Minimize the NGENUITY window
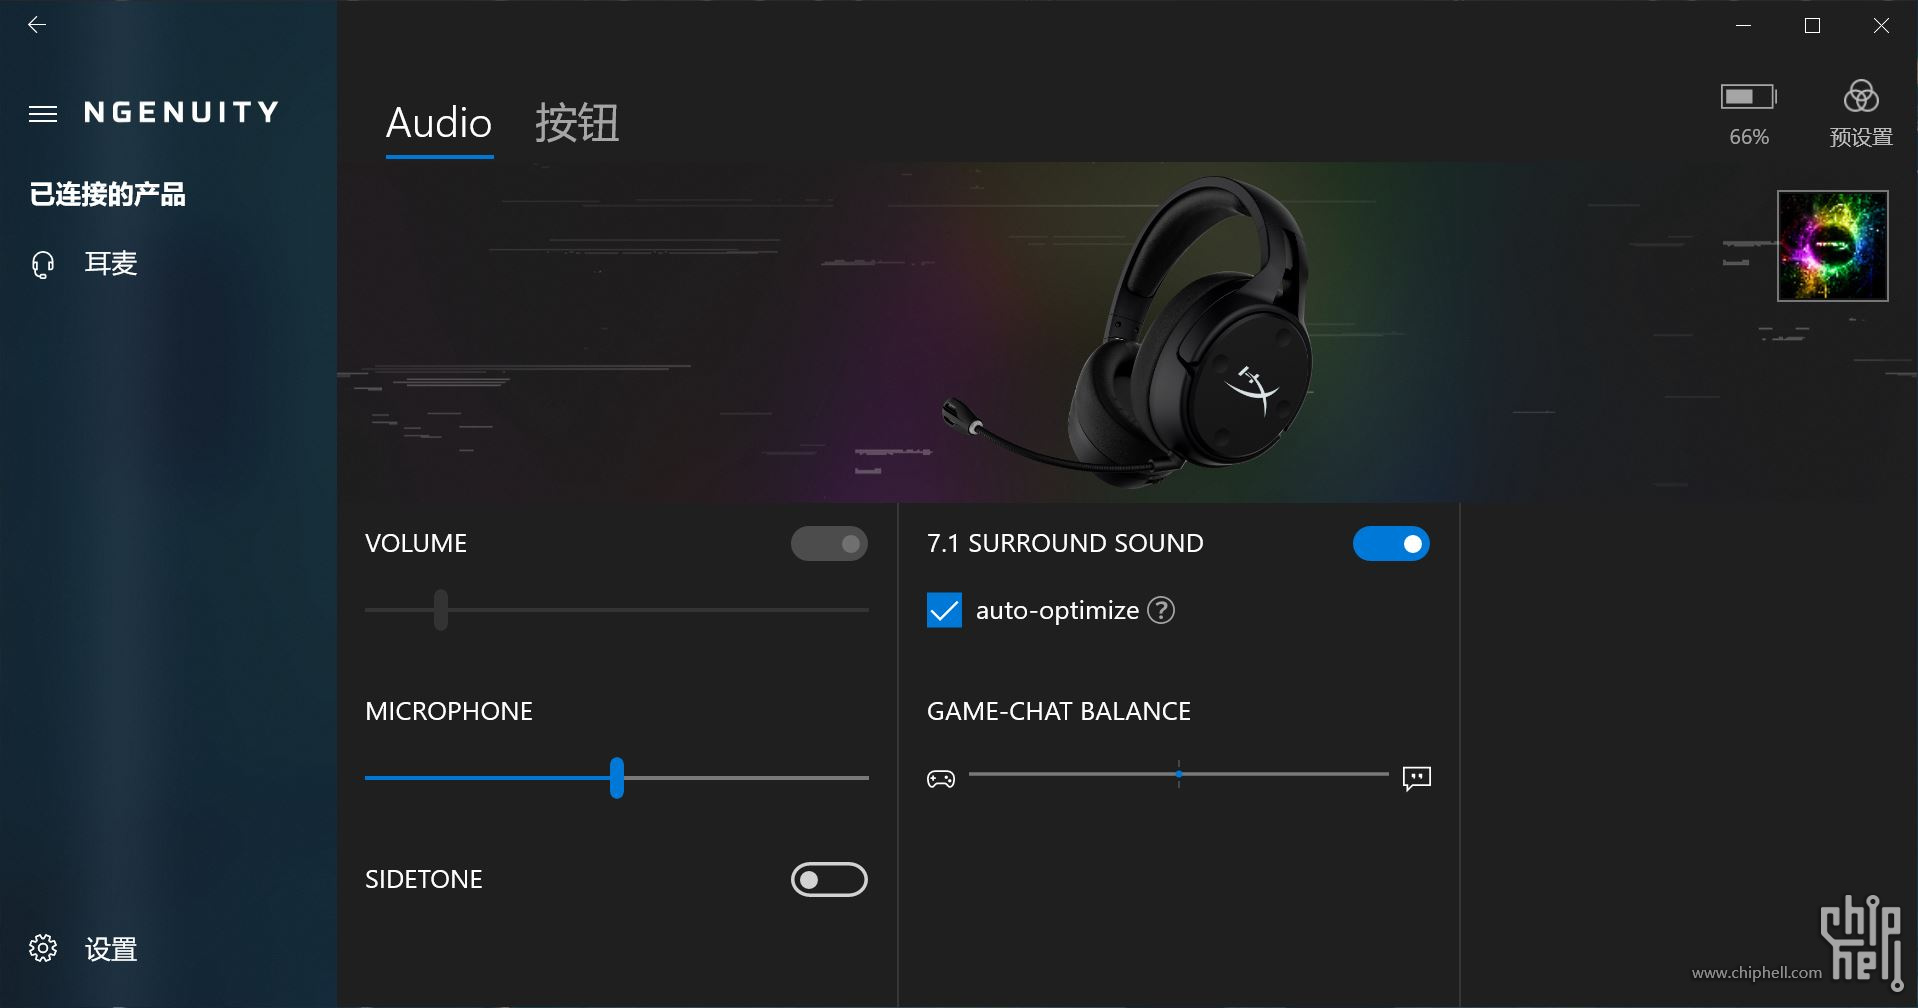Screen dimensions: 1918x1008 coord(1744,25)
